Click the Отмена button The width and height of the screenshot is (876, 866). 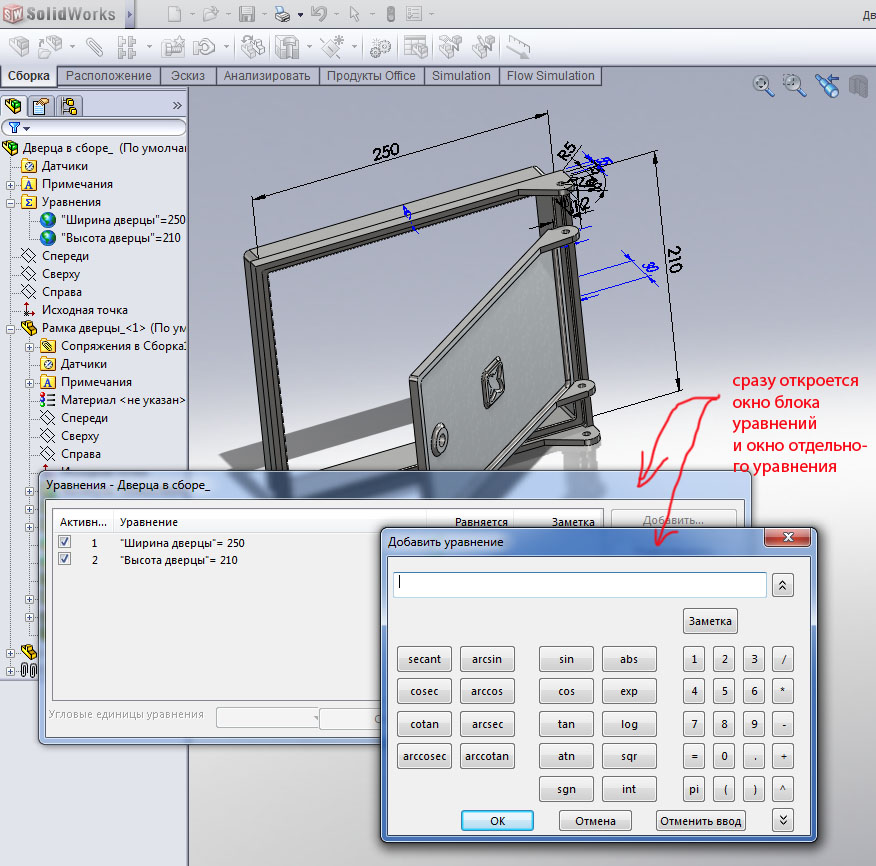point(595,821)
